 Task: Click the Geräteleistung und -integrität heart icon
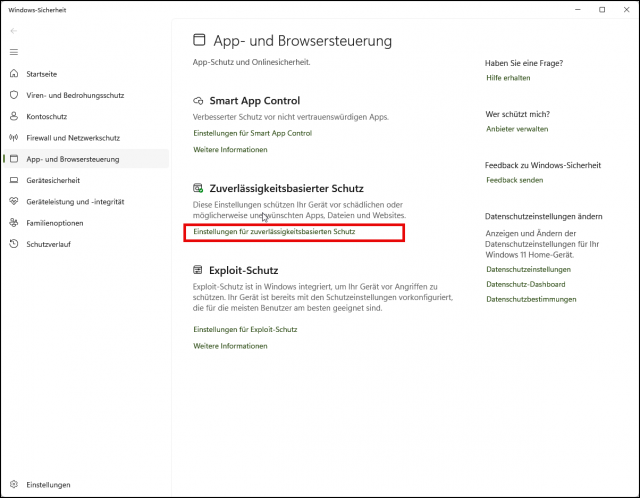(x=14, y=201)
